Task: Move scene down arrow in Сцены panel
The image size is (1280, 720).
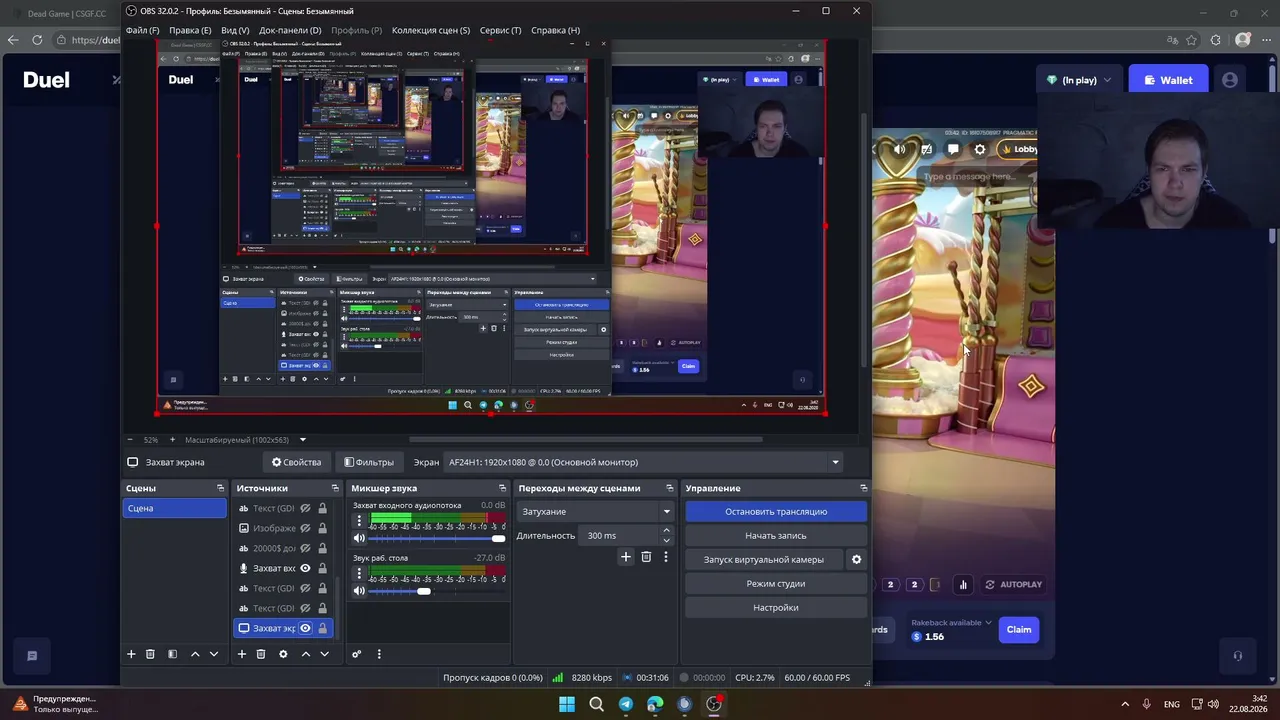Action: point(213,654)
